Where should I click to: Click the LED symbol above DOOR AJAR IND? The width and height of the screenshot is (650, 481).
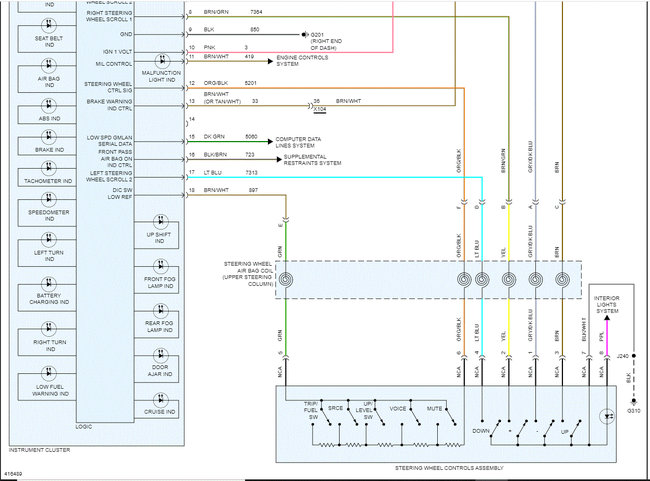coord(160,355)
